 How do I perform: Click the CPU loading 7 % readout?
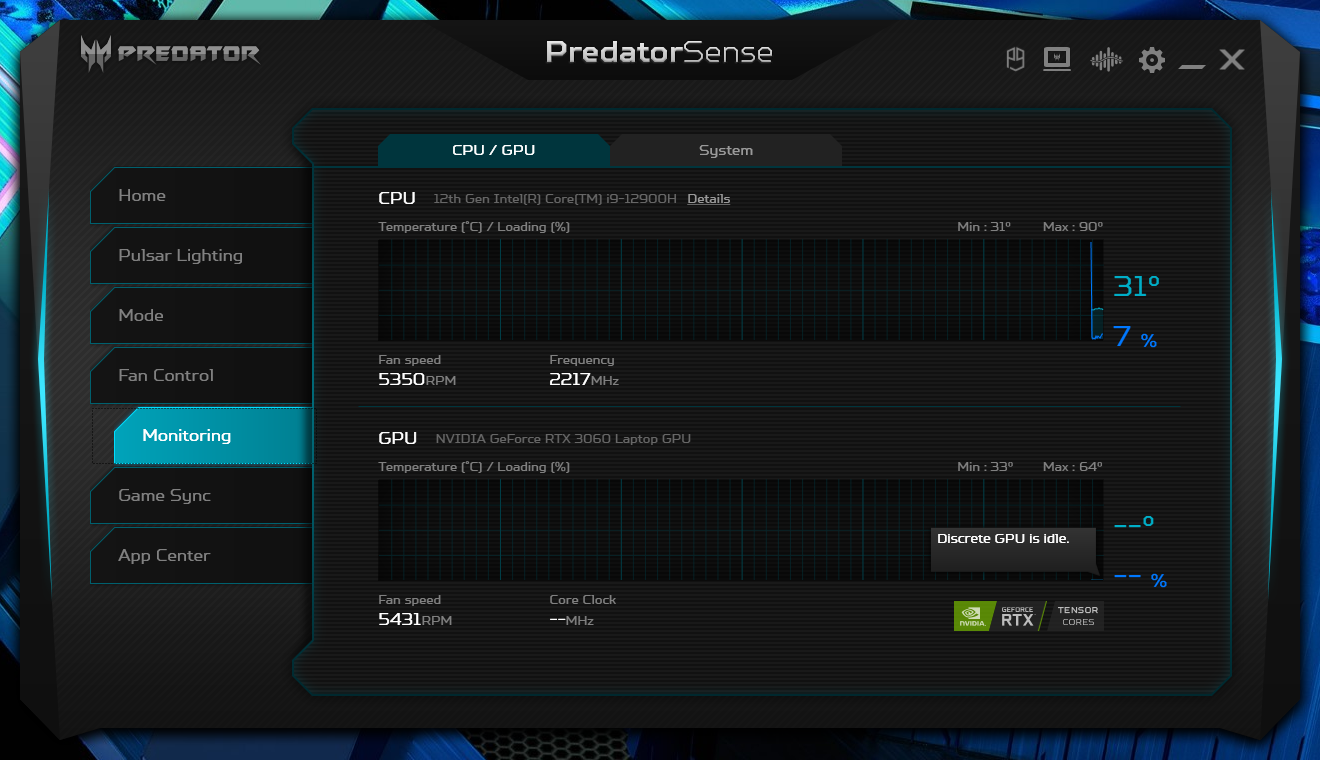tap(1135, 337)
